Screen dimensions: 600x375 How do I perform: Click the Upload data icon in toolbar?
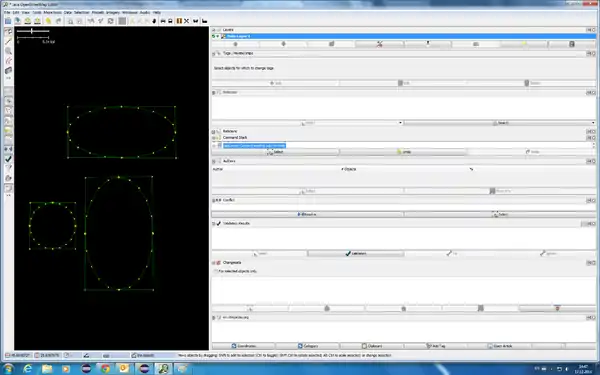38,21
